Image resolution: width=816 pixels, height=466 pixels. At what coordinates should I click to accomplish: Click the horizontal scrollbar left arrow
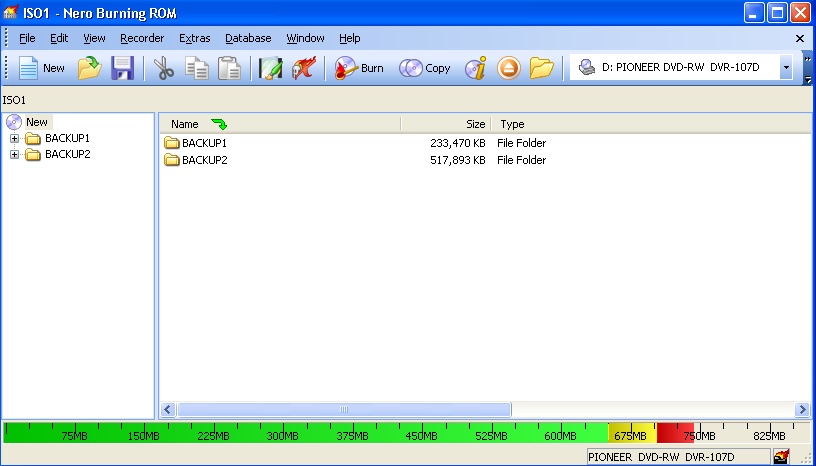(168, 410)
